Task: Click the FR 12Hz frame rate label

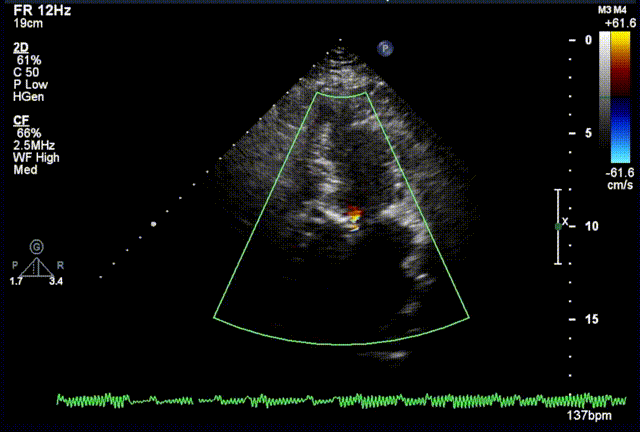Action: click(37, 9)
